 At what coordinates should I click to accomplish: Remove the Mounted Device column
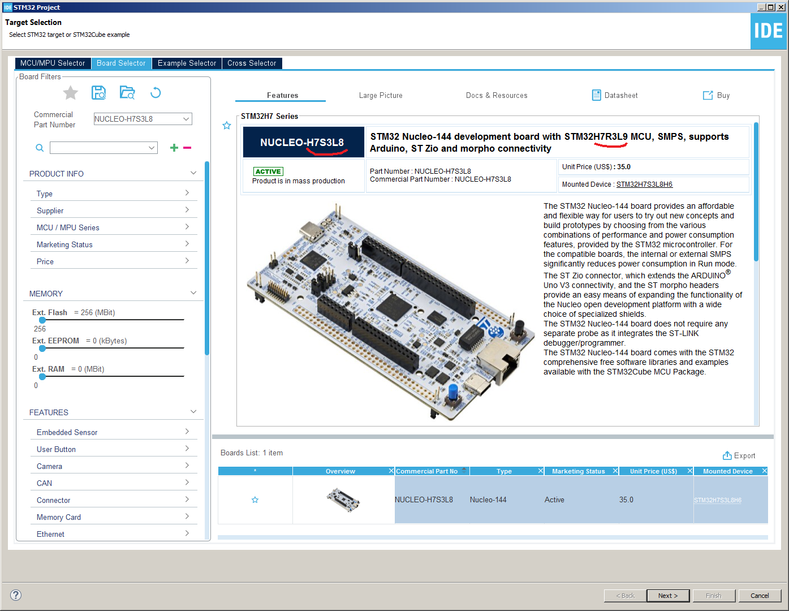coord(764,471)
